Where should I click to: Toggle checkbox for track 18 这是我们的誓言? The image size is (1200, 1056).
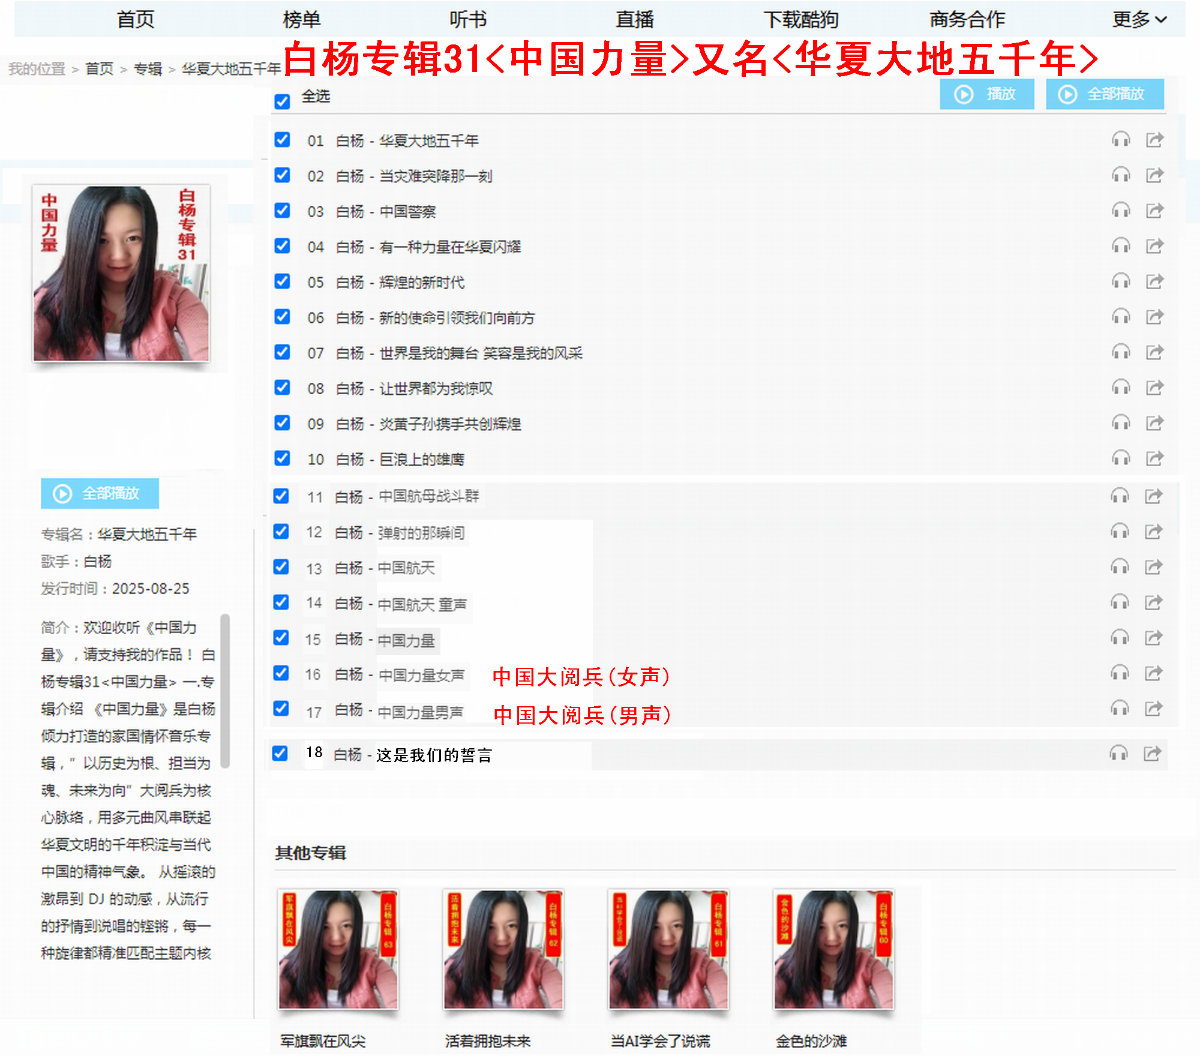pos(280,753)
